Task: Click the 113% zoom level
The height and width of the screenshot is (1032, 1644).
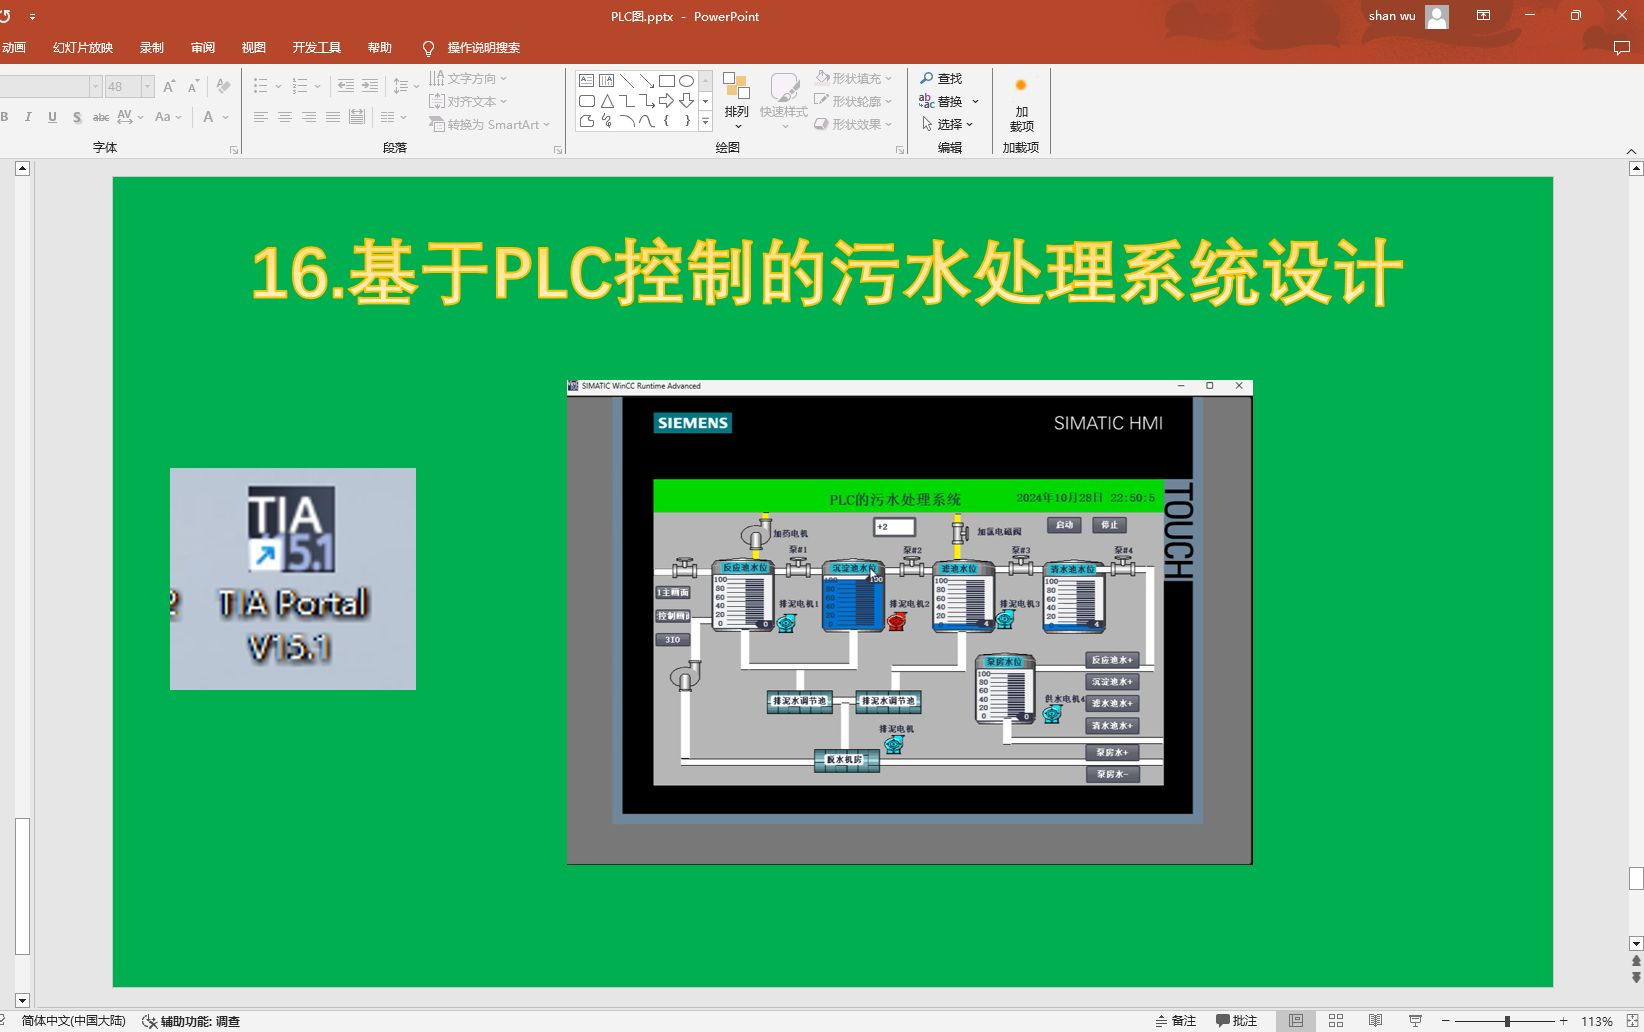Action: pyautogui.click(x=1596, y=1021)
